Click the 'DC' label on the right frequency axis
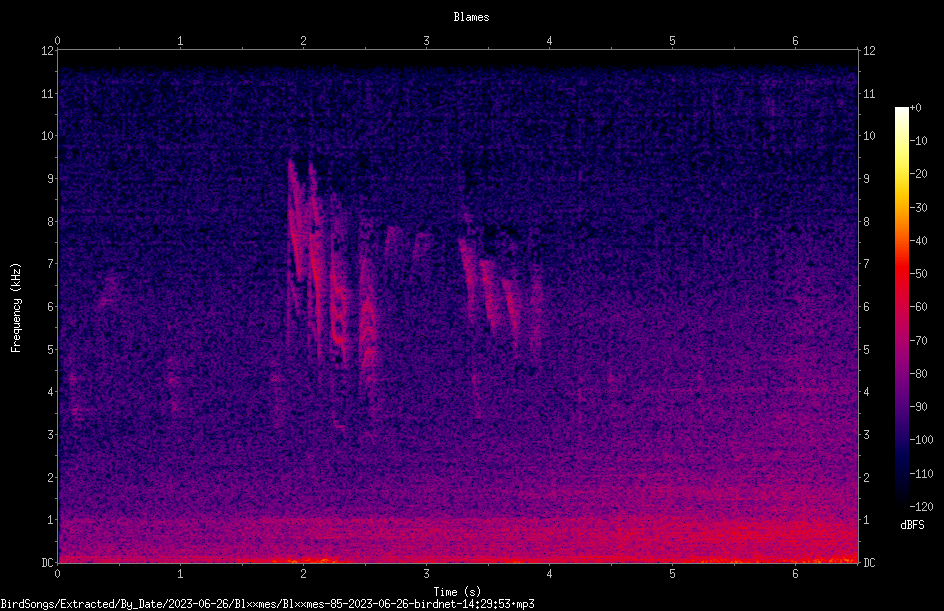Viewport: 944px width, 611px height. pyautogui.click(x=869, y=563)
